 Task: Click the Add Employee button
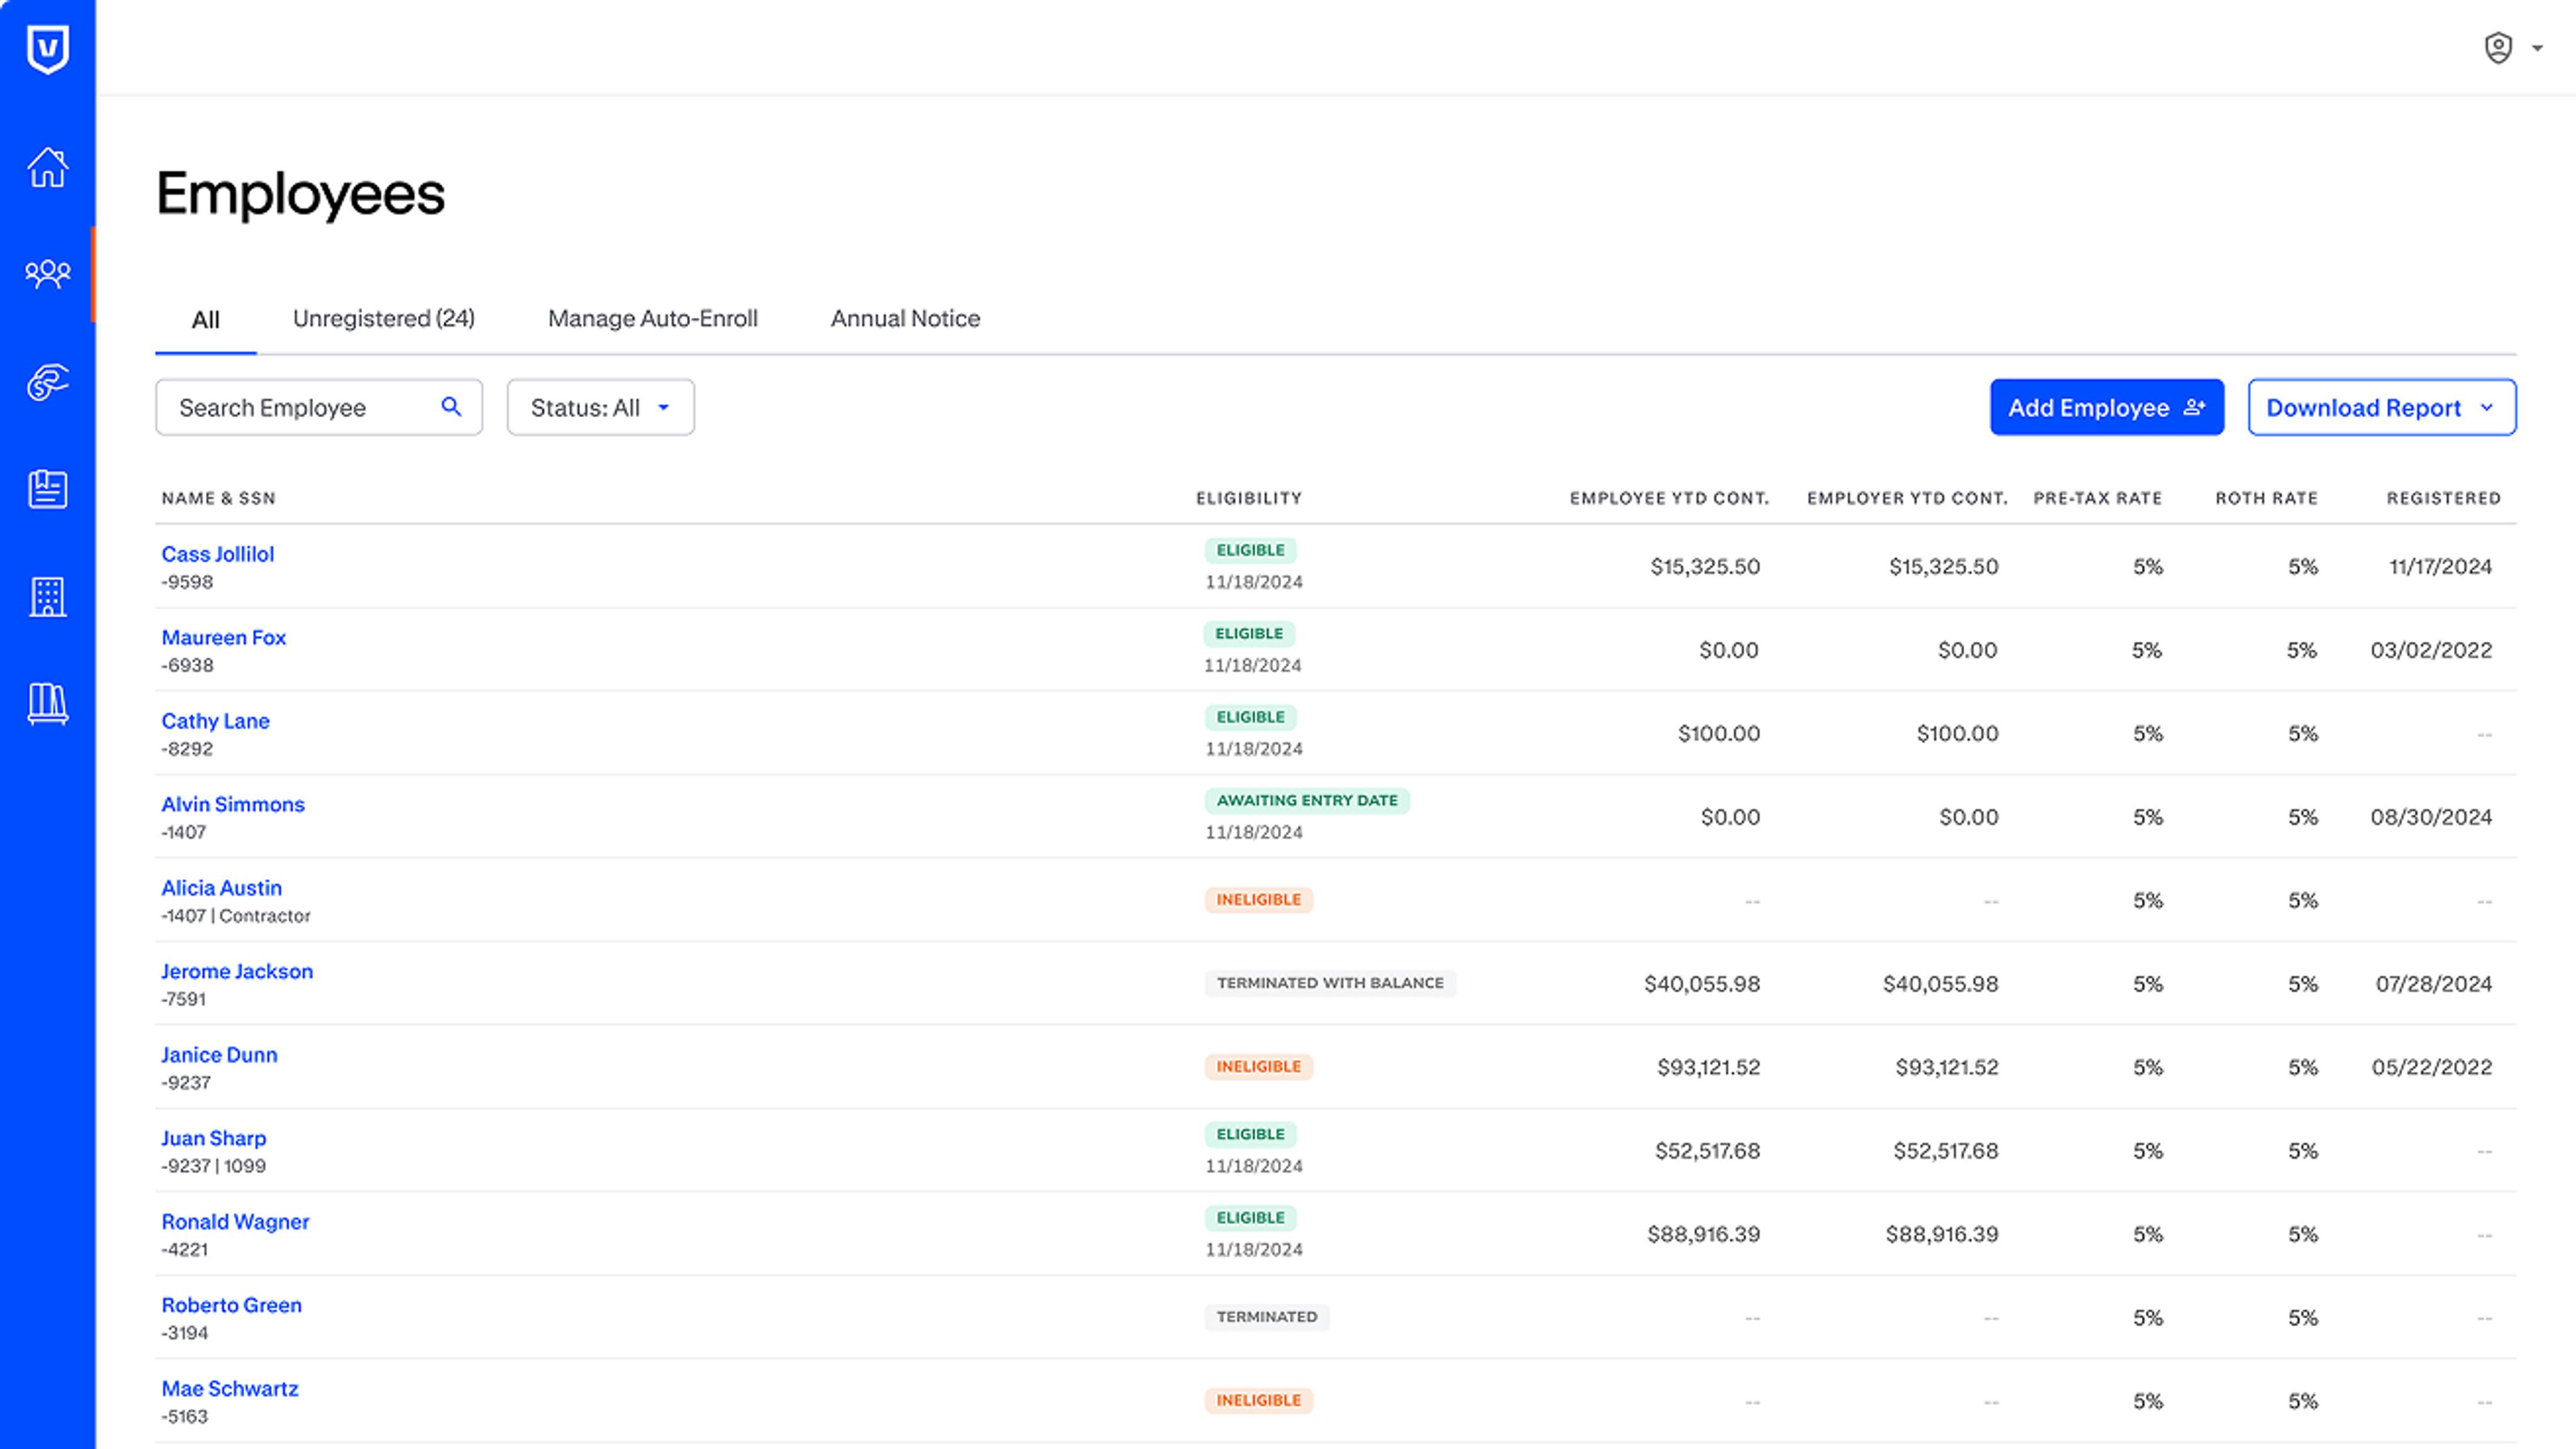click(x=2106, y=407)
